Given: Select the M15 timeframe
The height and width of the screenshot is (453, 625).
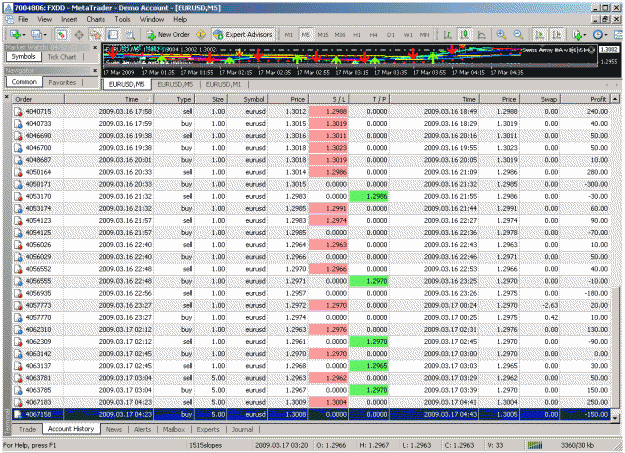Looking at the screenshot, I should click(x=323, y=35).
